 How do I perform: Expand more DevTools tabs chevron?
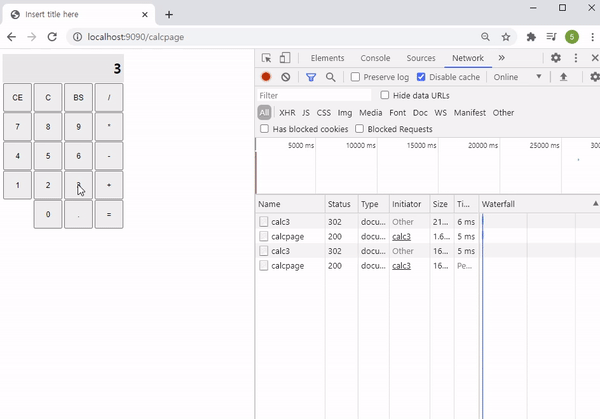(x=501, y=58)
